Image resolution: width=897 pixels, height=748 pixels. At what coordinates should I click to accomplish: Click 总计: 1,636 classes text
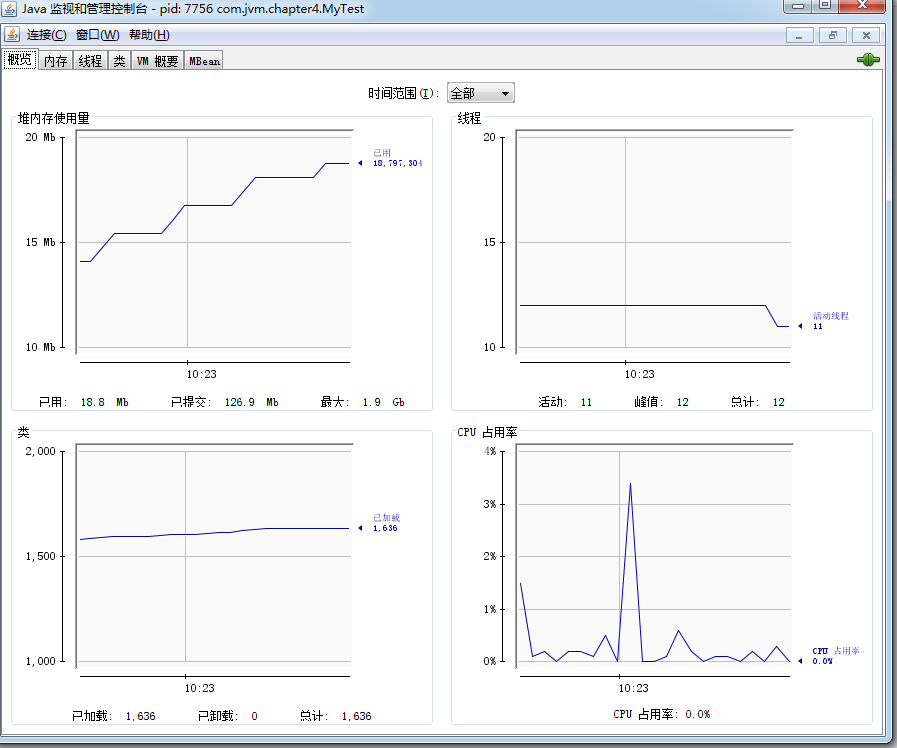(335, 716)
